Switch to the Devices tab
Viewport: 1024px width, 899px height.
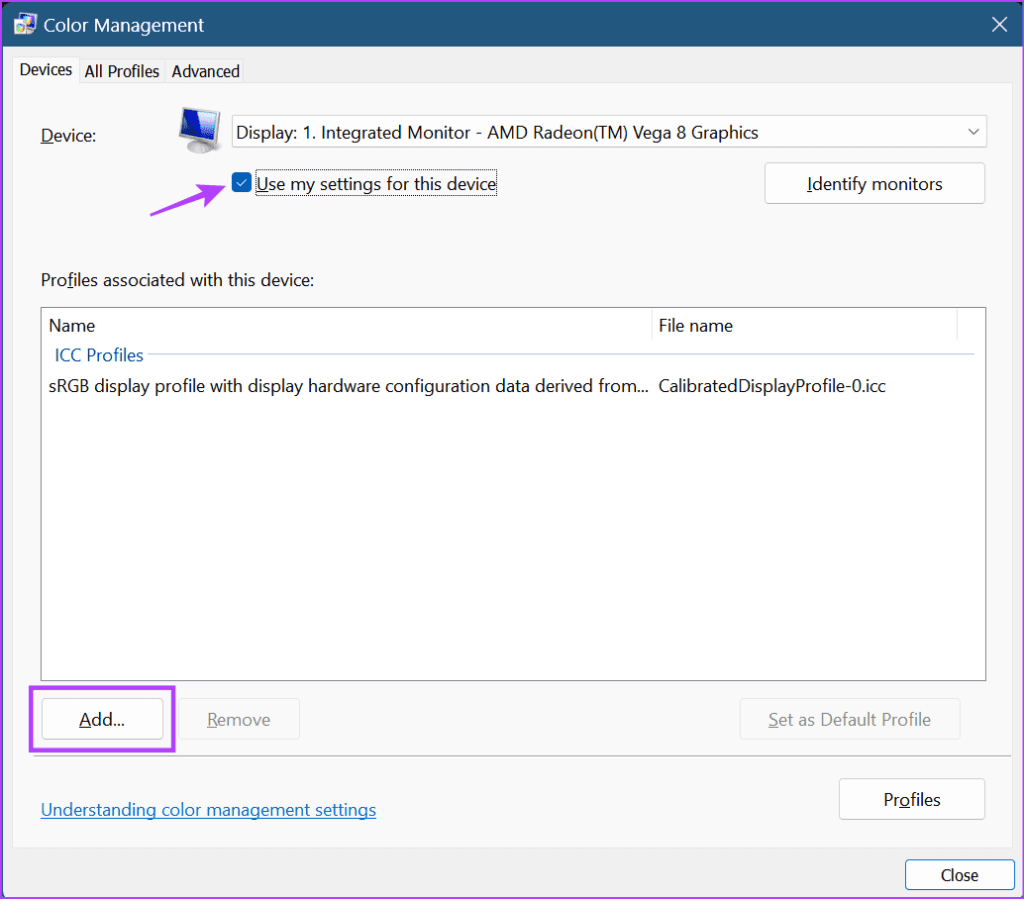click(46, 70)
